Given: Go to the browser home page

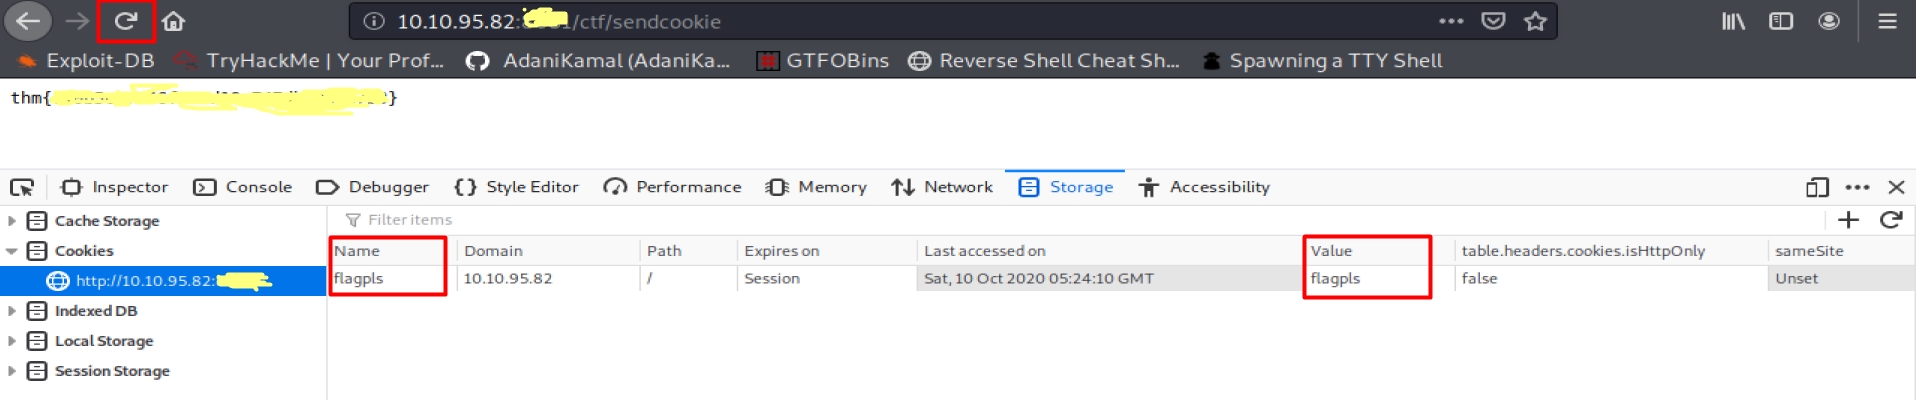Looking at the screenshot, I should 173,21.
